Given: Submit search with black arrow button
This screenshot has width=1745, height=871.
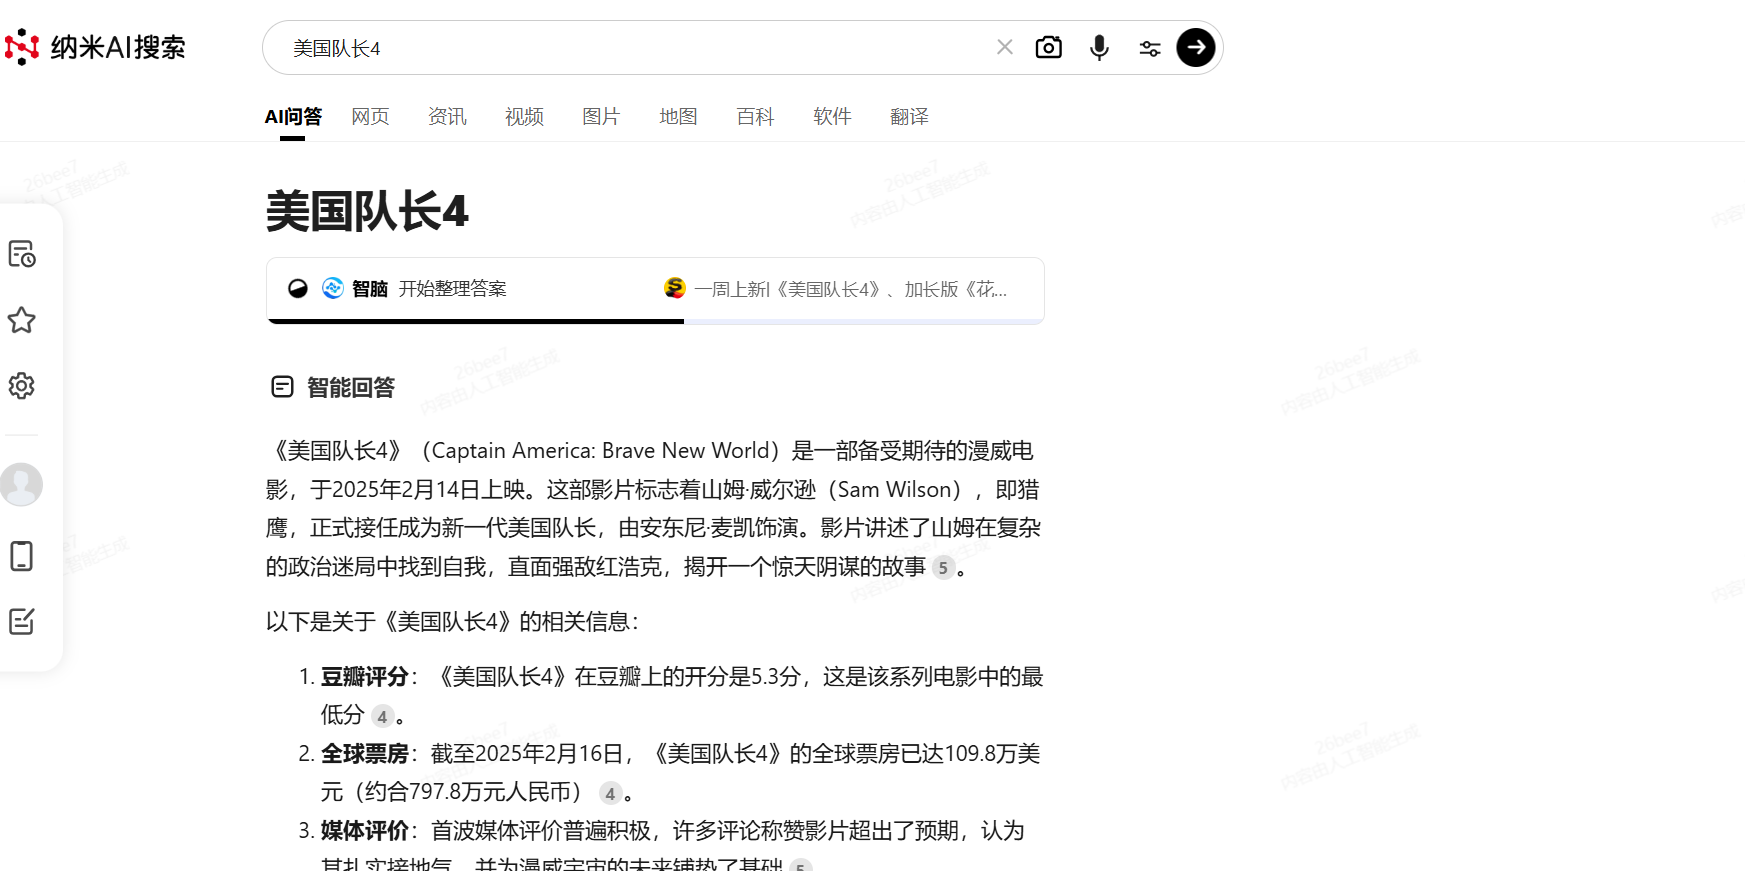Looking at the screenshot, I should pos(1196,47).
